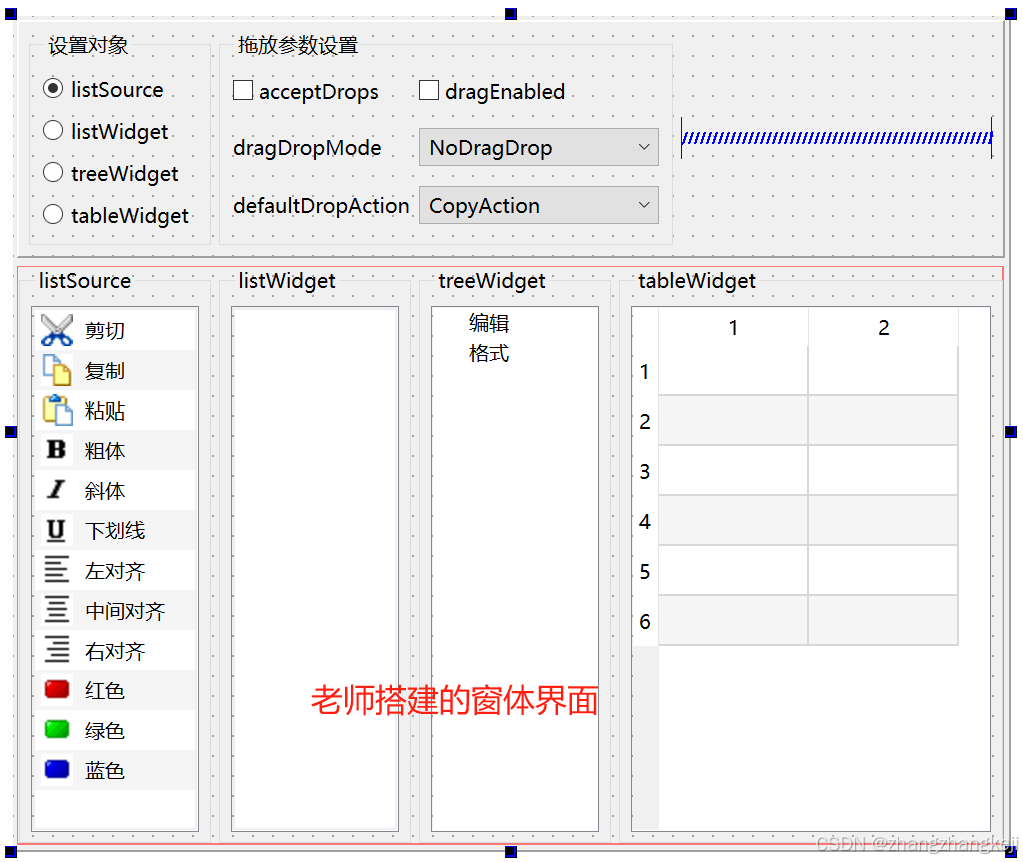Screen dimensions: 1023x862
Task: Click the green swatch icon beside 绿色
Action: [57, 730]
